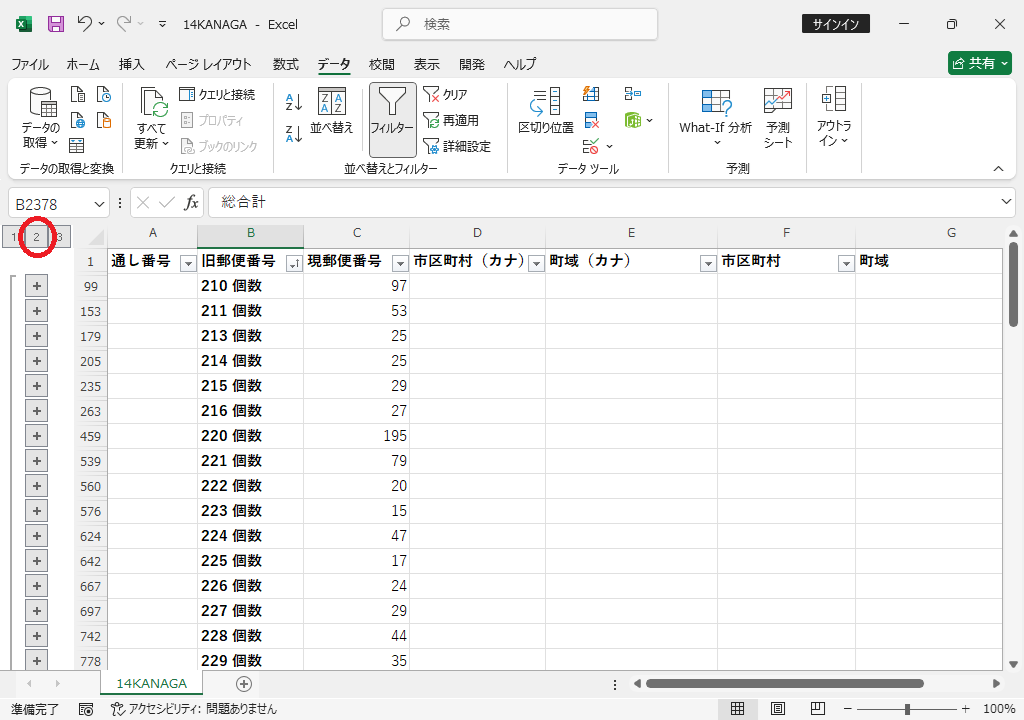1024x720 pixels.
Task: Switch to the 校閲 tab
Action: pos(381,64)
